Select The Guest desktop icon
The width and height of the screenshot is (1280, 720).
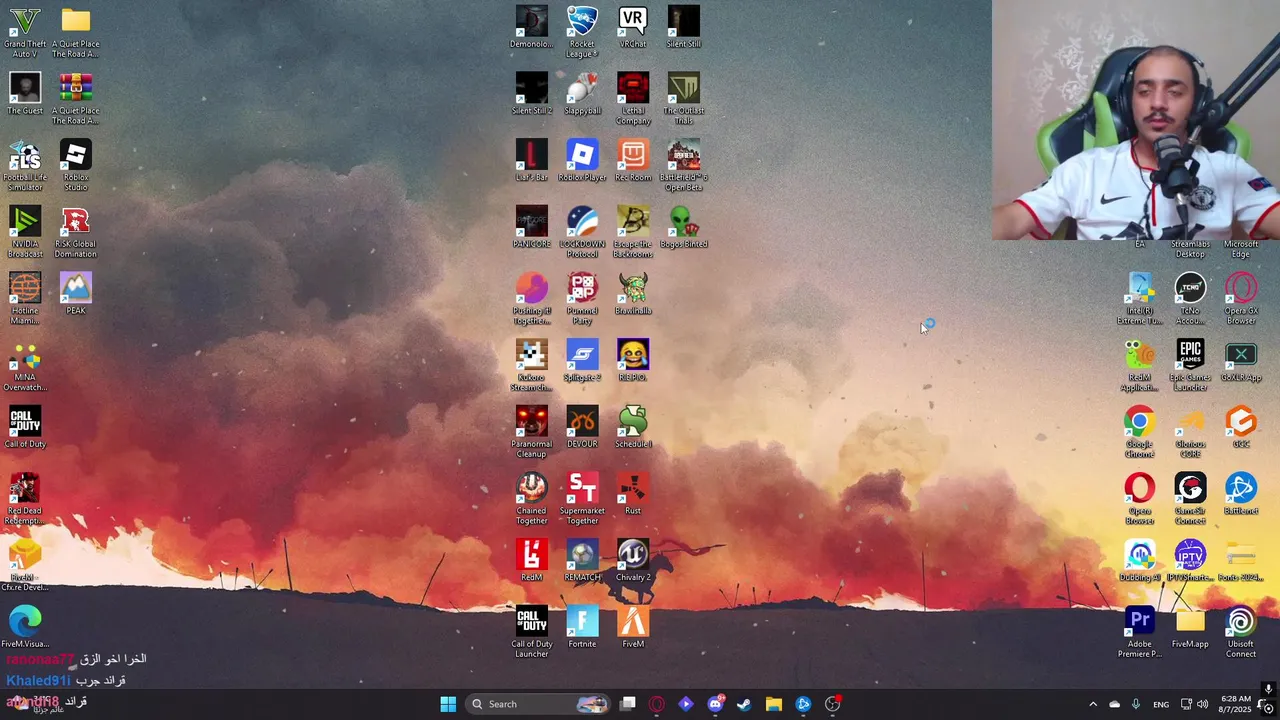coord(25,94)
